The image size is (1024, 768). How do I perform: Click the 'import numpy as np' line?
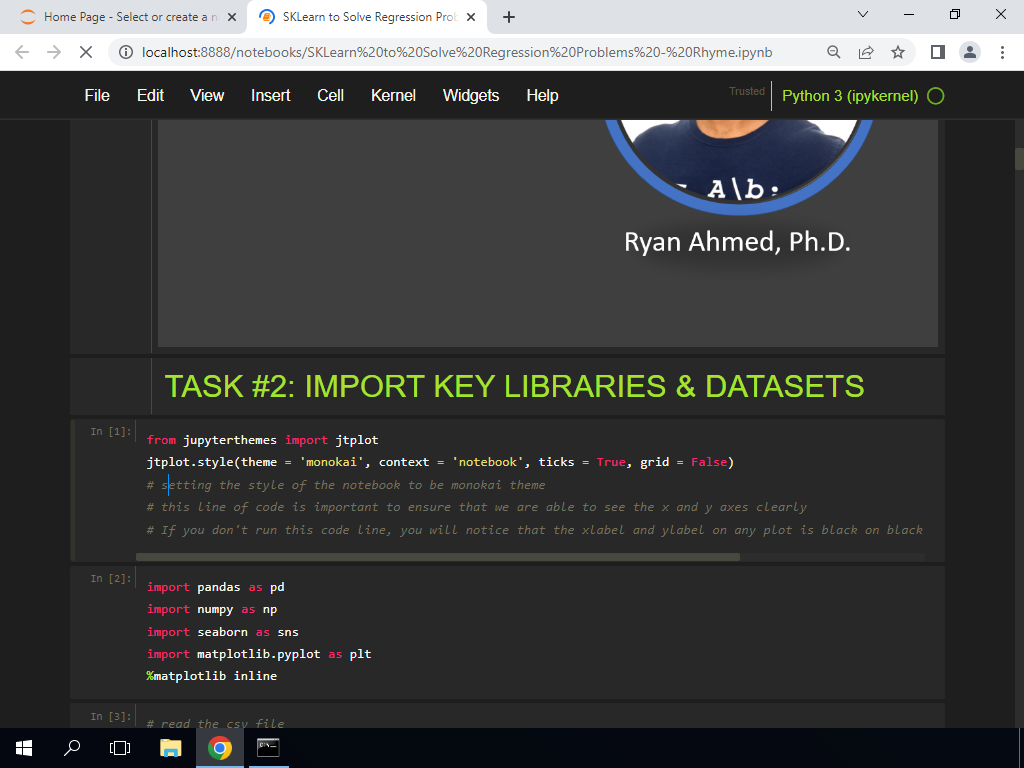point(212,609)
